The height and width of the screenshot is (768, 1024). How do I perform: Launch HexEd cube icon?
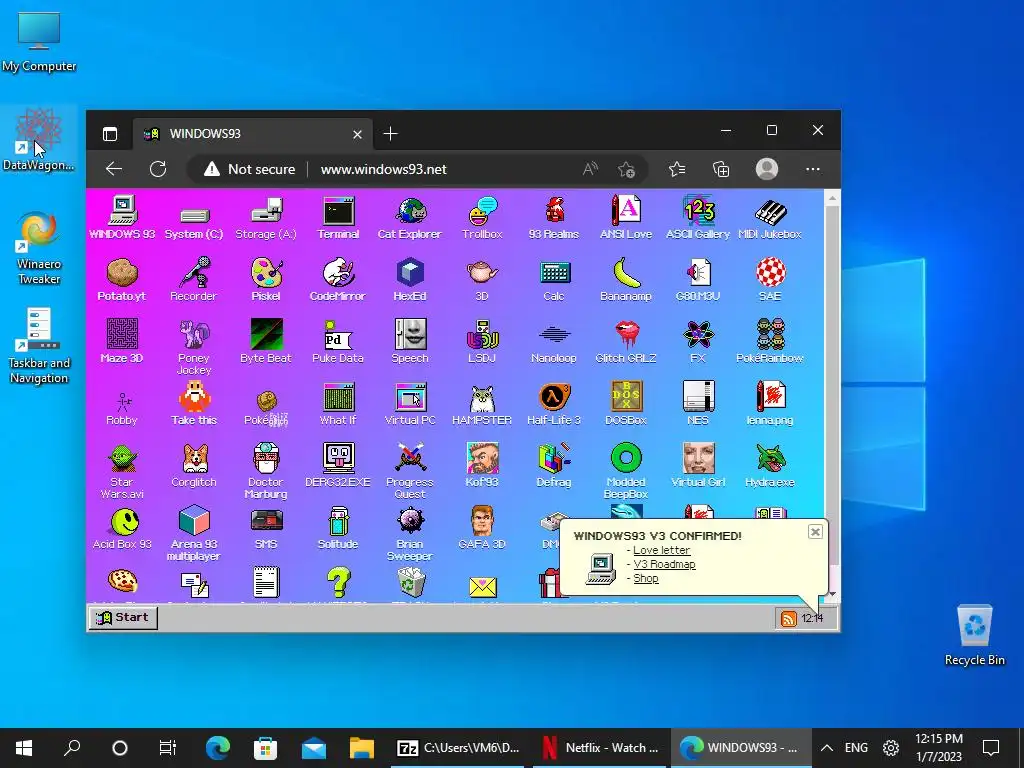[410, 280]
